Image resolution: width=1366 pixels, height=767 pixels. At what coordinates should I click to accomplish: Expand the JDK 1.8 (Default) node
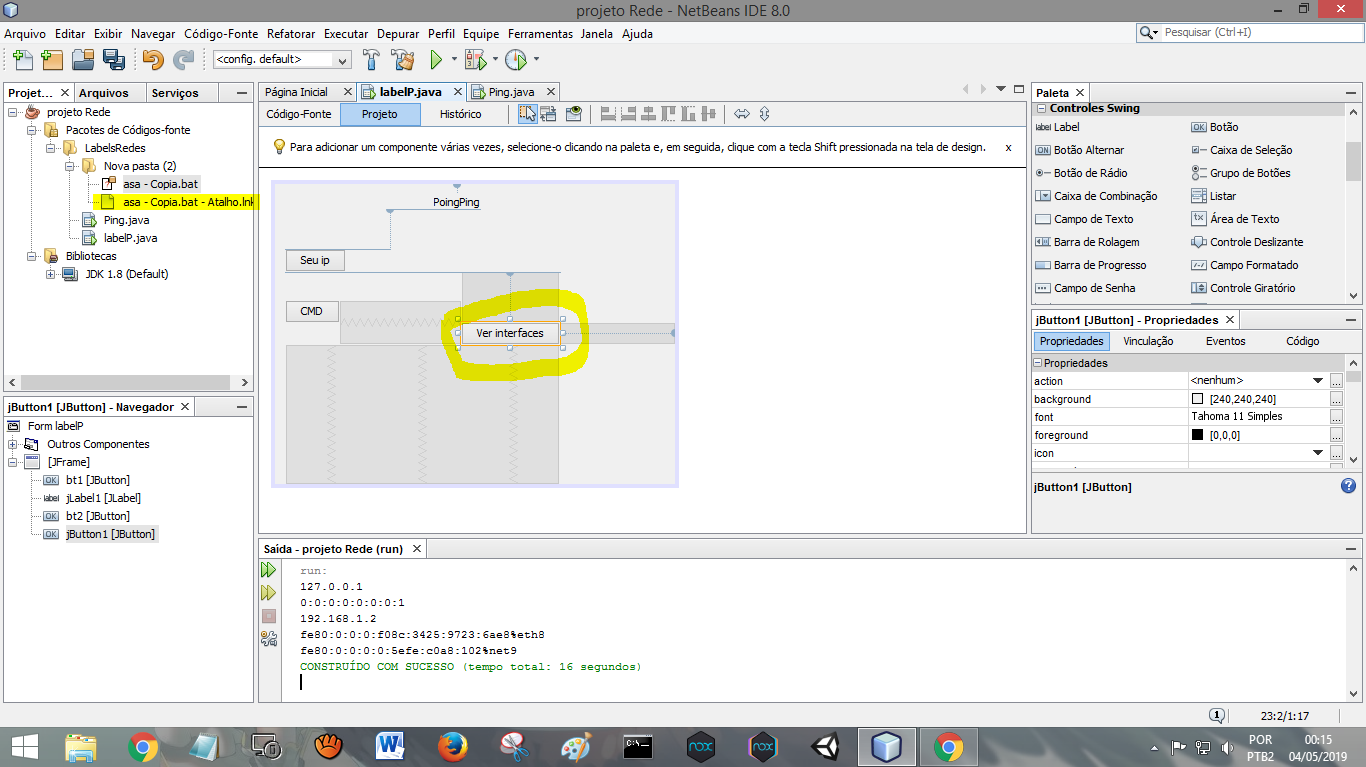tap(51, 274)
